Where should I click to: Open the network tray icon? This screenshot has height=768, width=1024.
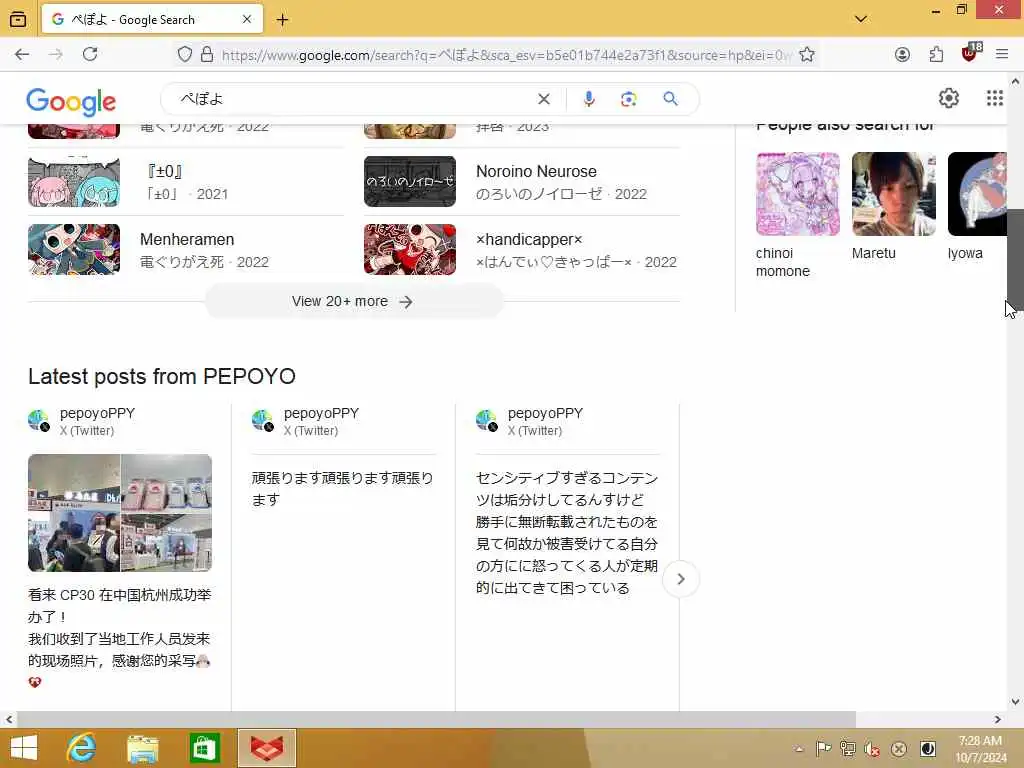(x=848, y=748)
